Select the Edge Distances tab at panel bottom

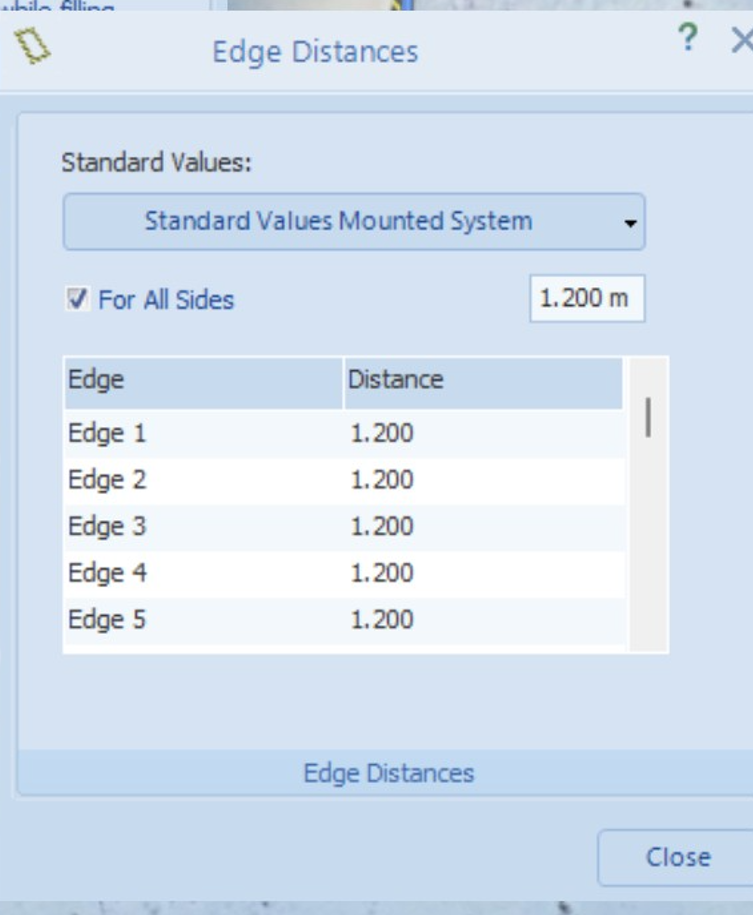[388, 773]
